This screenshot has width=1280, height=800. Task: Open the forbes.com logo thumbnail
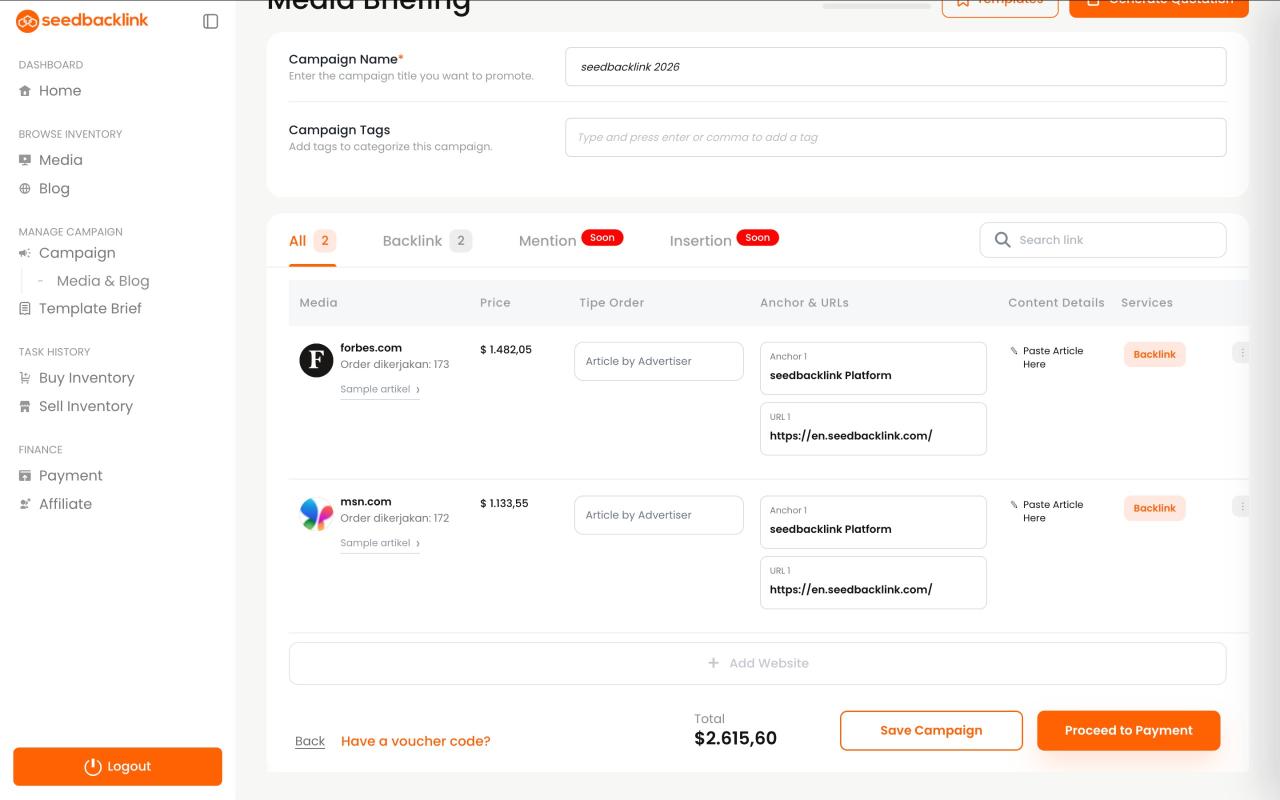tap(316, 360)
